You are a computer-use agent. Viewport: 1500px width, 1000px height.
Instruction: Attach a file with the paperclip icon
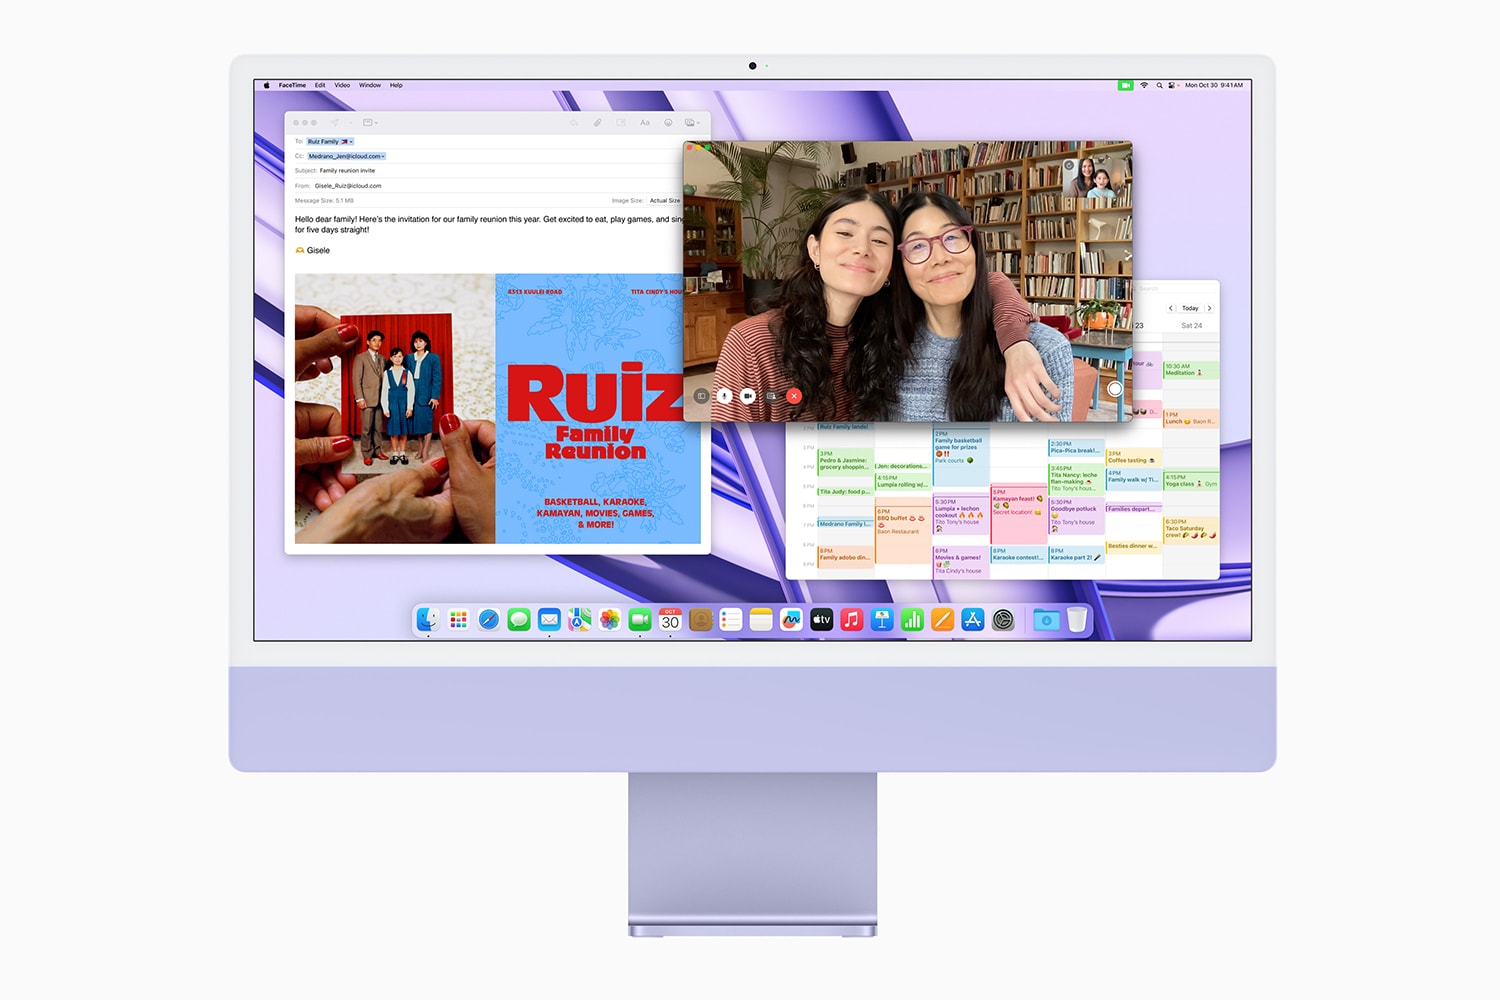click(x=597, y=122)
